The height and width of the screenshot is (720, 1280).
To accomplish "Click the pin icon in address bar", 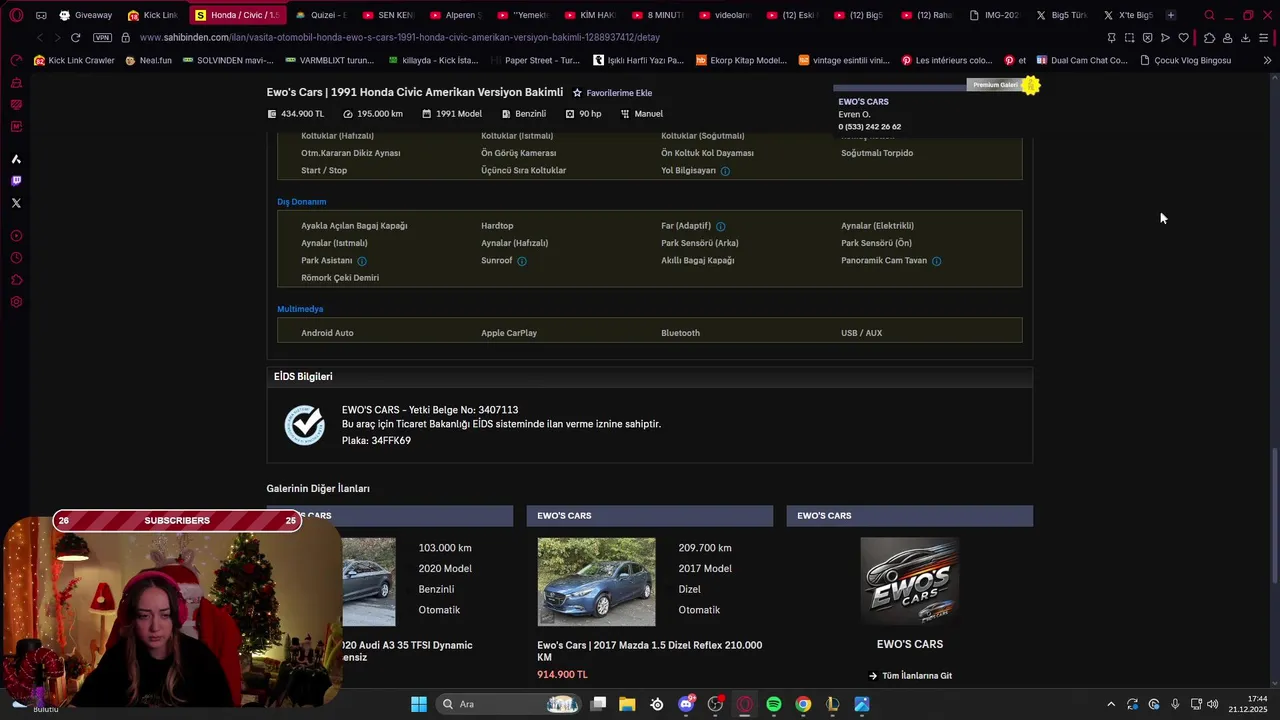I will click(x=1111, y=38).
